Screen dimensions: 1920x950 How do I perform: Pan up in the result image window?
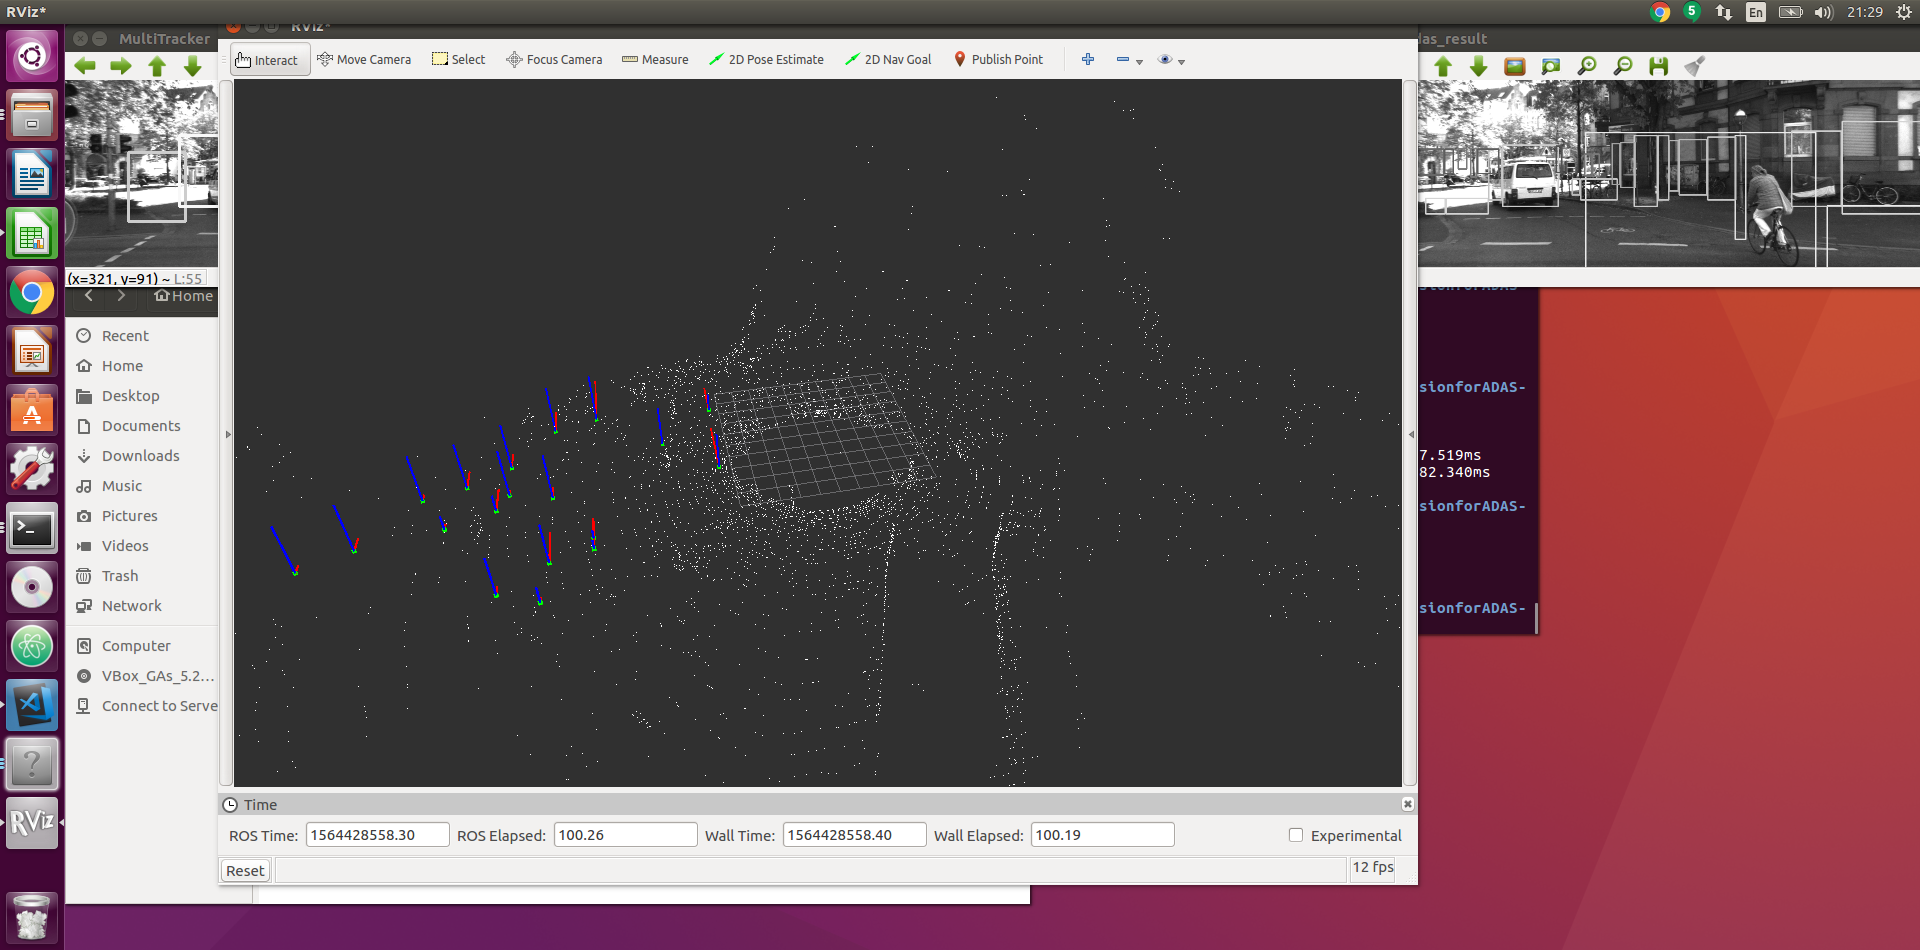click(1443, 66)
